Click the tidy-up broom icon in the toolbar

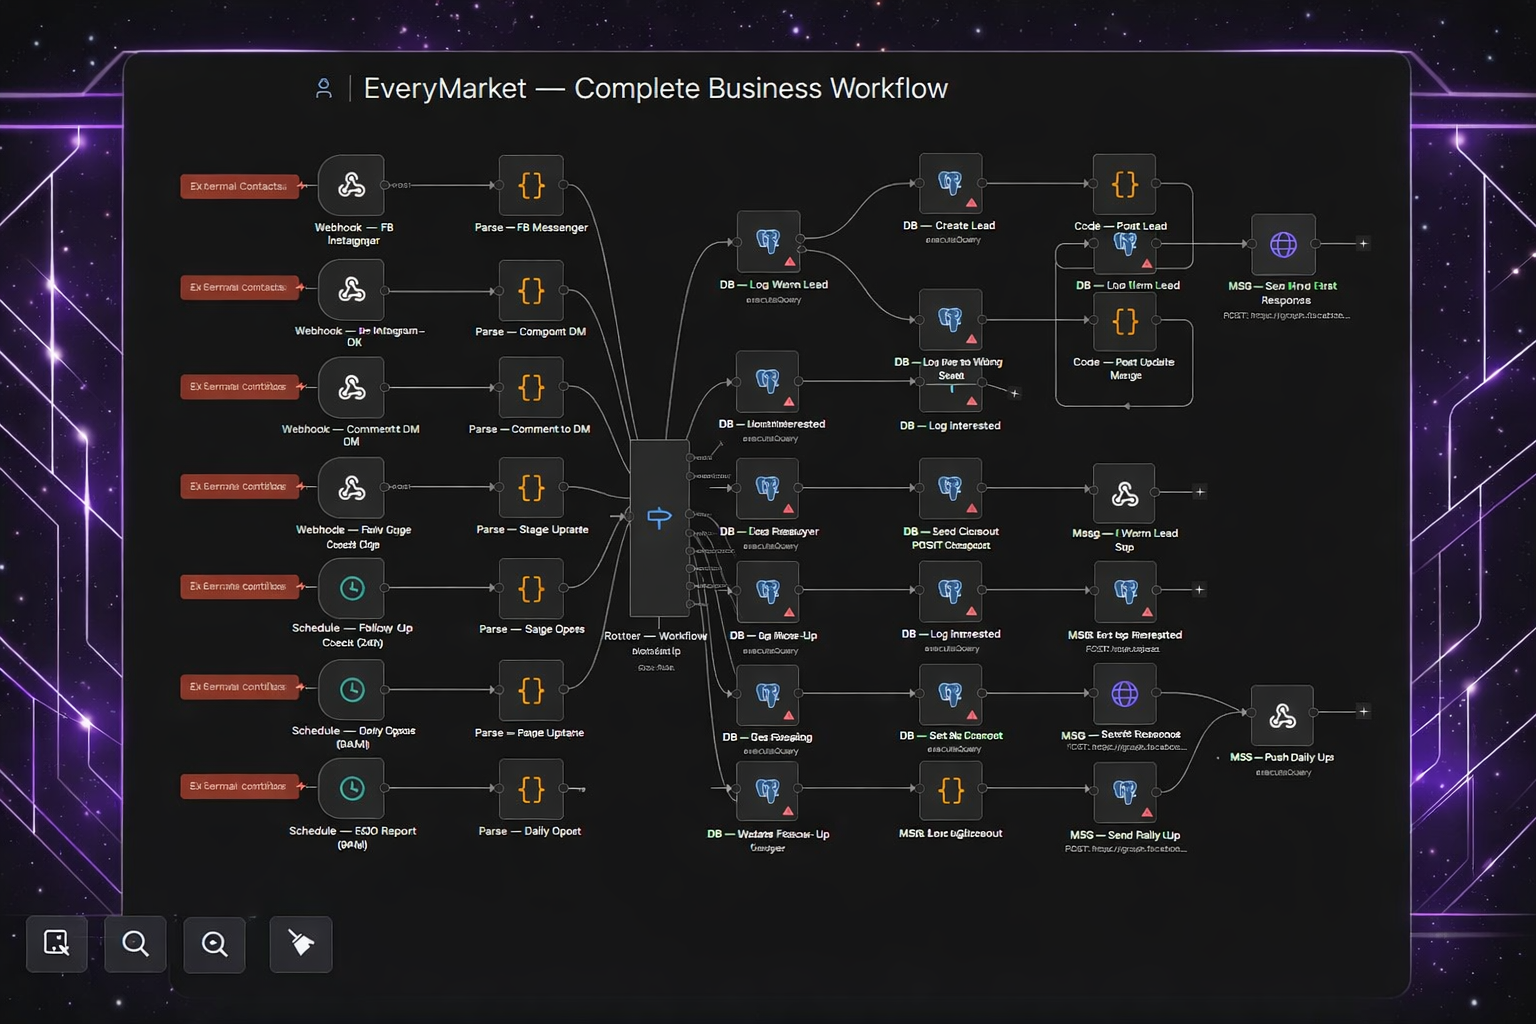point(300,943)
